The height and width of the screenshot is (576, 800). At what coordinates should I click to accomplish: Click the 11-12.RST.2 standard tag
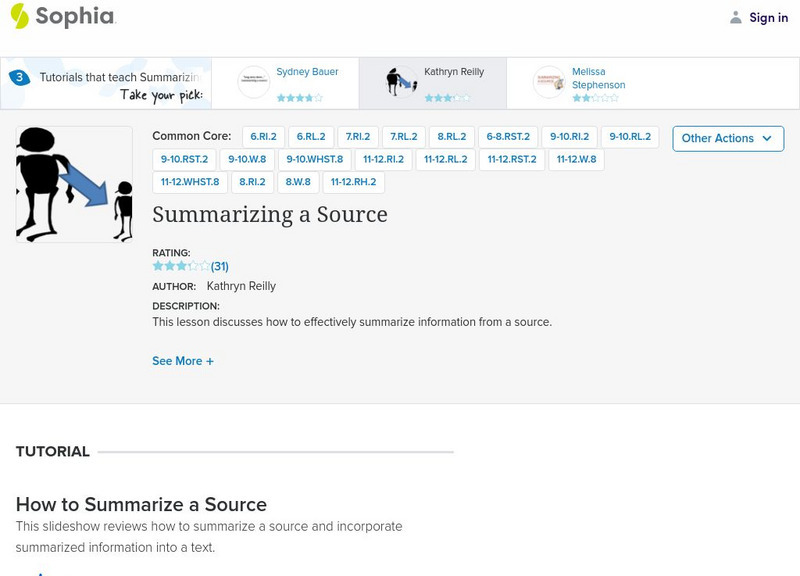[x=512, y=159]
